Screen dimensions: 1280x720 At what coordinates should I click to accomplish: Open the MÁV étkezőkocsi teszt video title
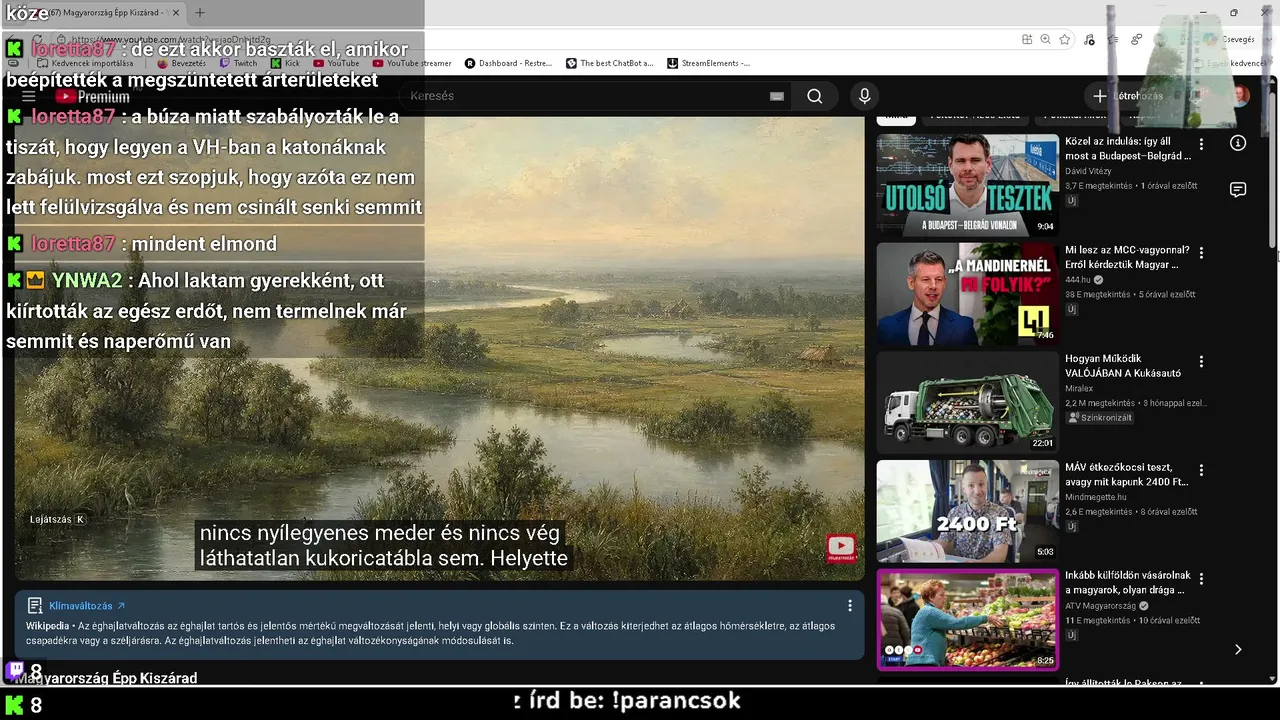[1127, 474]
